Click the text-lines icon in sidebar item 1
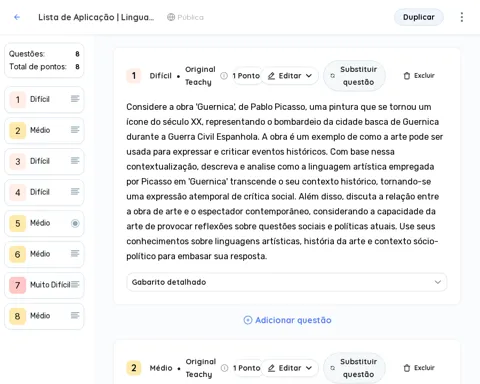 [x=75, y=99]
